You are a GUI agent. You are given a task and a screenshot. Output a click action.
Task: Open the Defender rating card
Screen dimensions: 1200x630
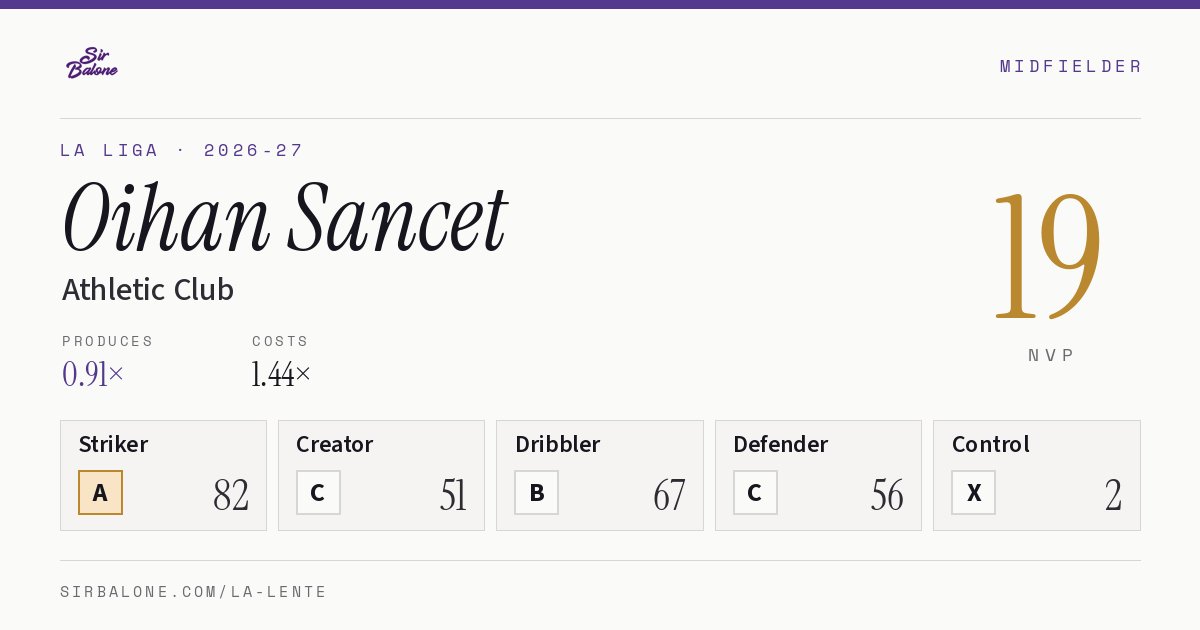click(818, 475)
